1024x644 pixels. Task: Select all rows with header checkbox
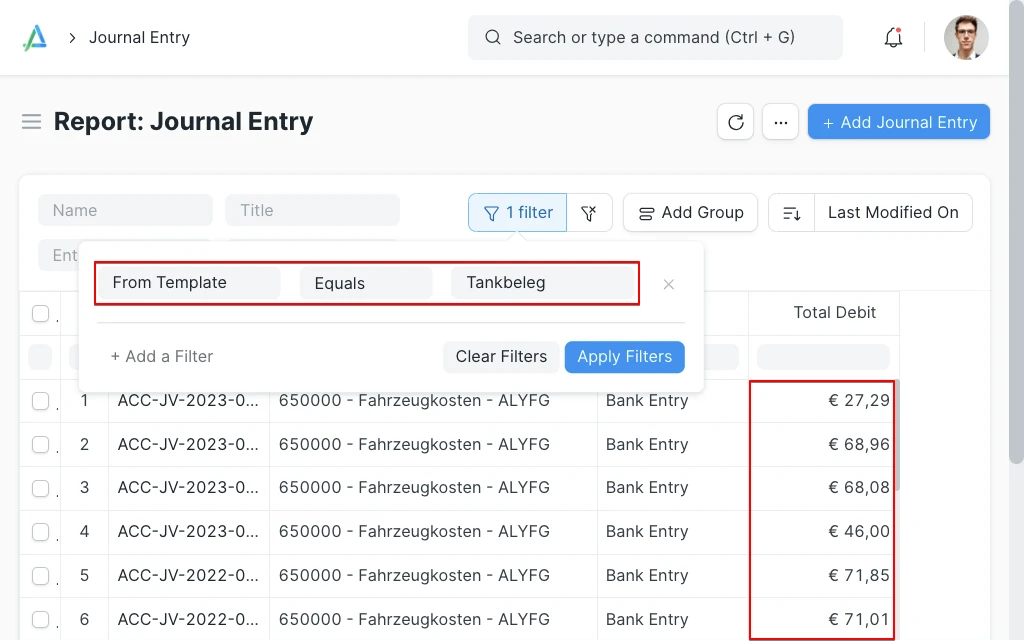(41, 314)
